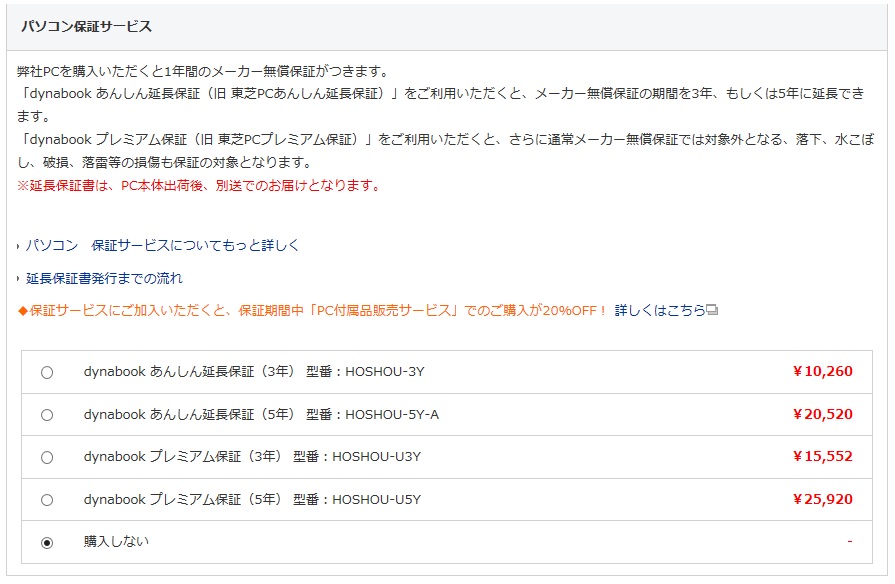
Task: Click the arrow bullet before パソコン 保証サービス link
Action: 18,247
